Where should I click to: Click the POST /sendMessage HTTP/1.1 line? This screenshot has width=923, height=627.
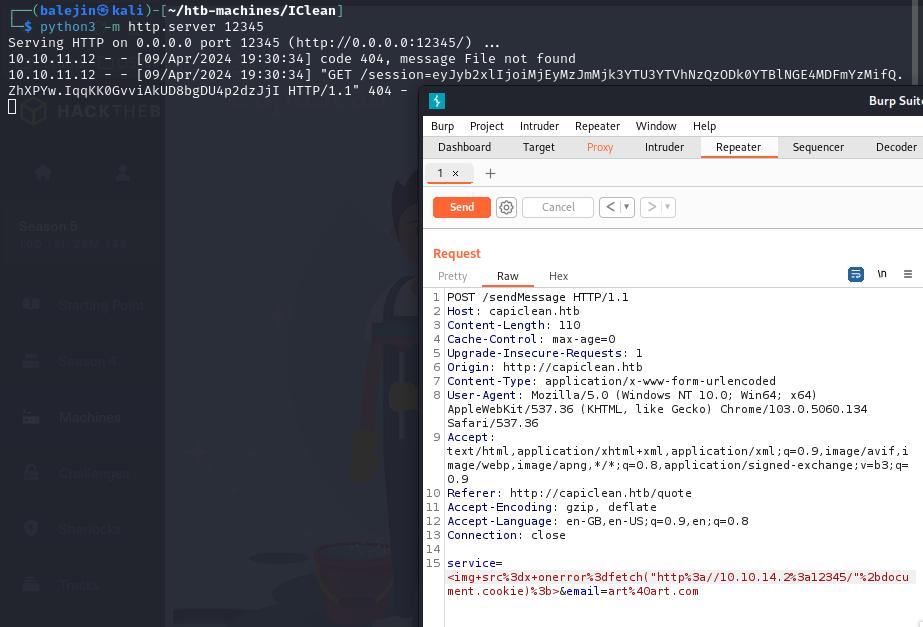coord(537,297)
